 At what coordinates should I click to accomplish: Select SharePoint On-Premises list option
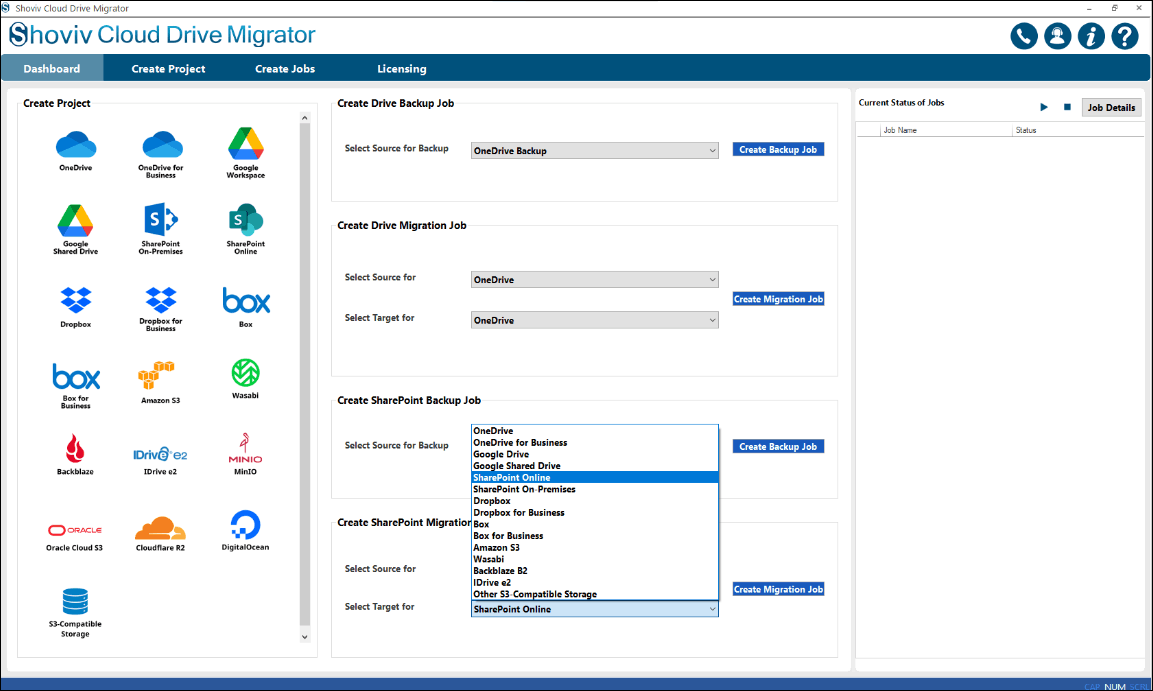594,489
